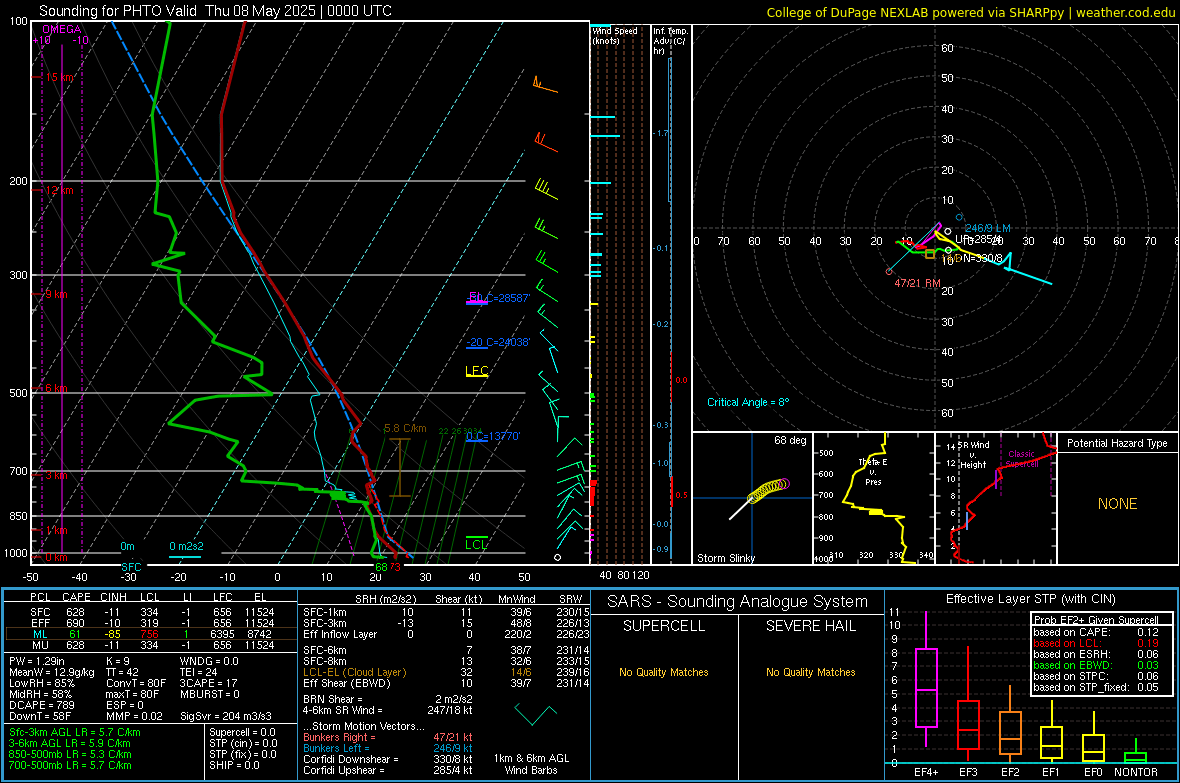This screenshot has width=1180, height=783.
Task: Click the 'Sounding for PHTO Valid' title text
Action: click(118, 11)
